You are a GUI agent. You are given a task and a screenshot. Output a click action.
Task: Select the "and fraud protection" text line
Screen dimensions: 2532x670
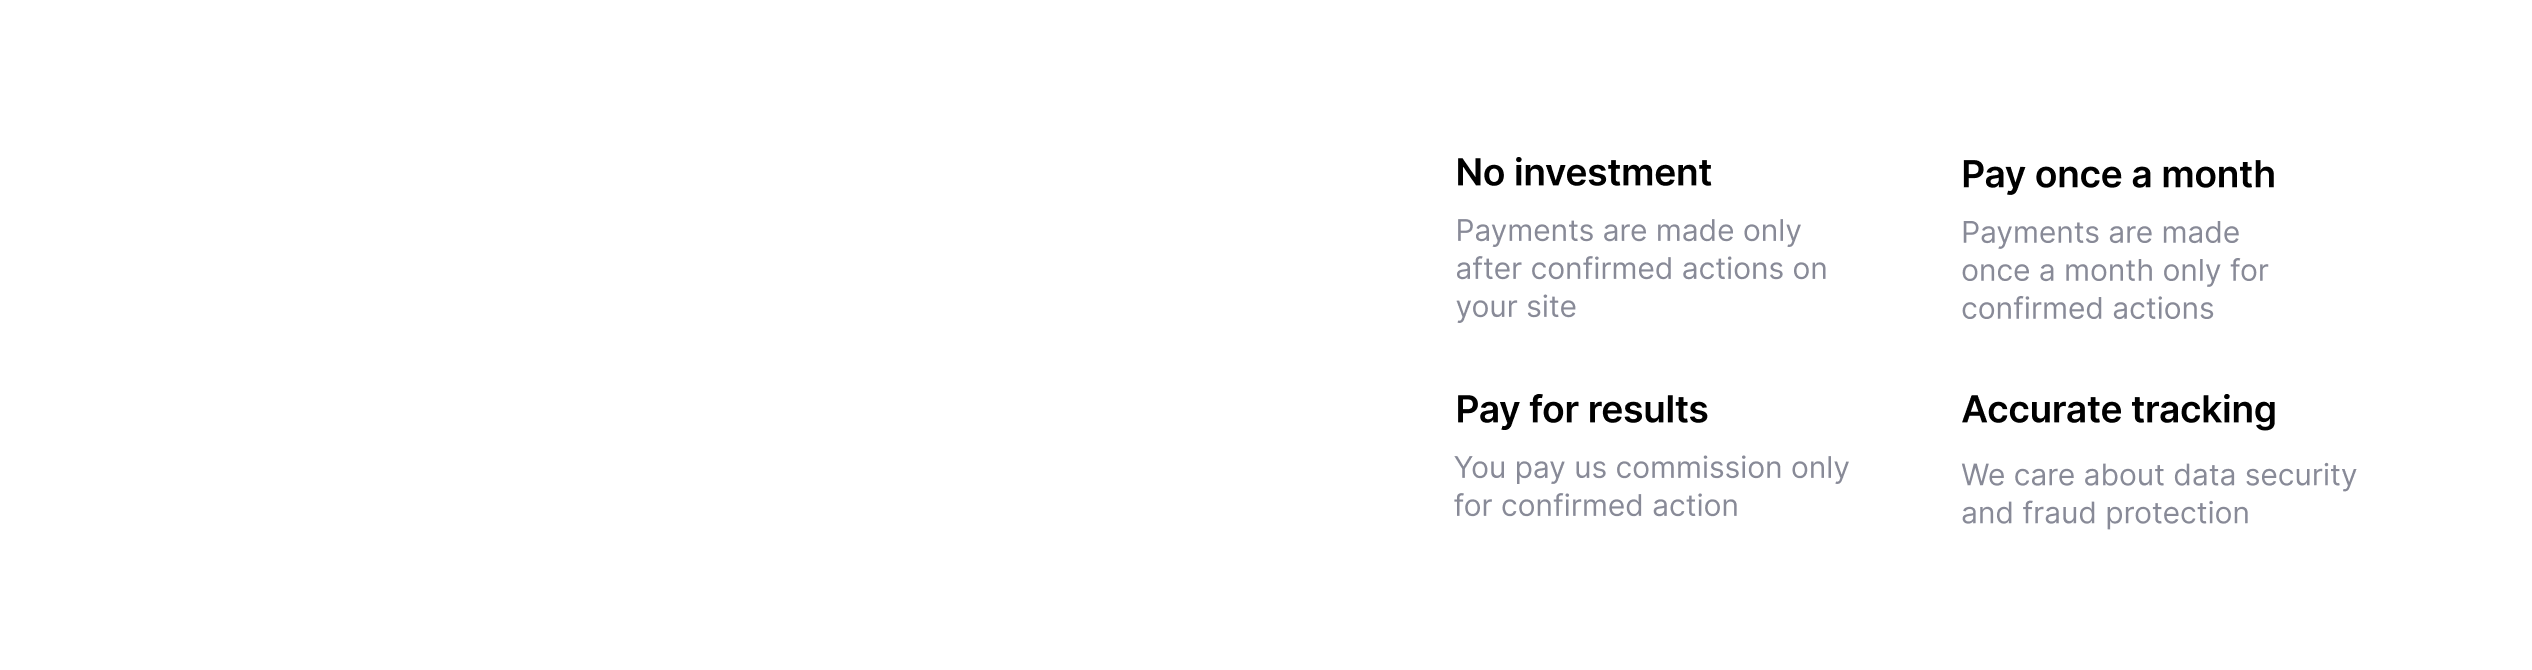[2104, 514]
